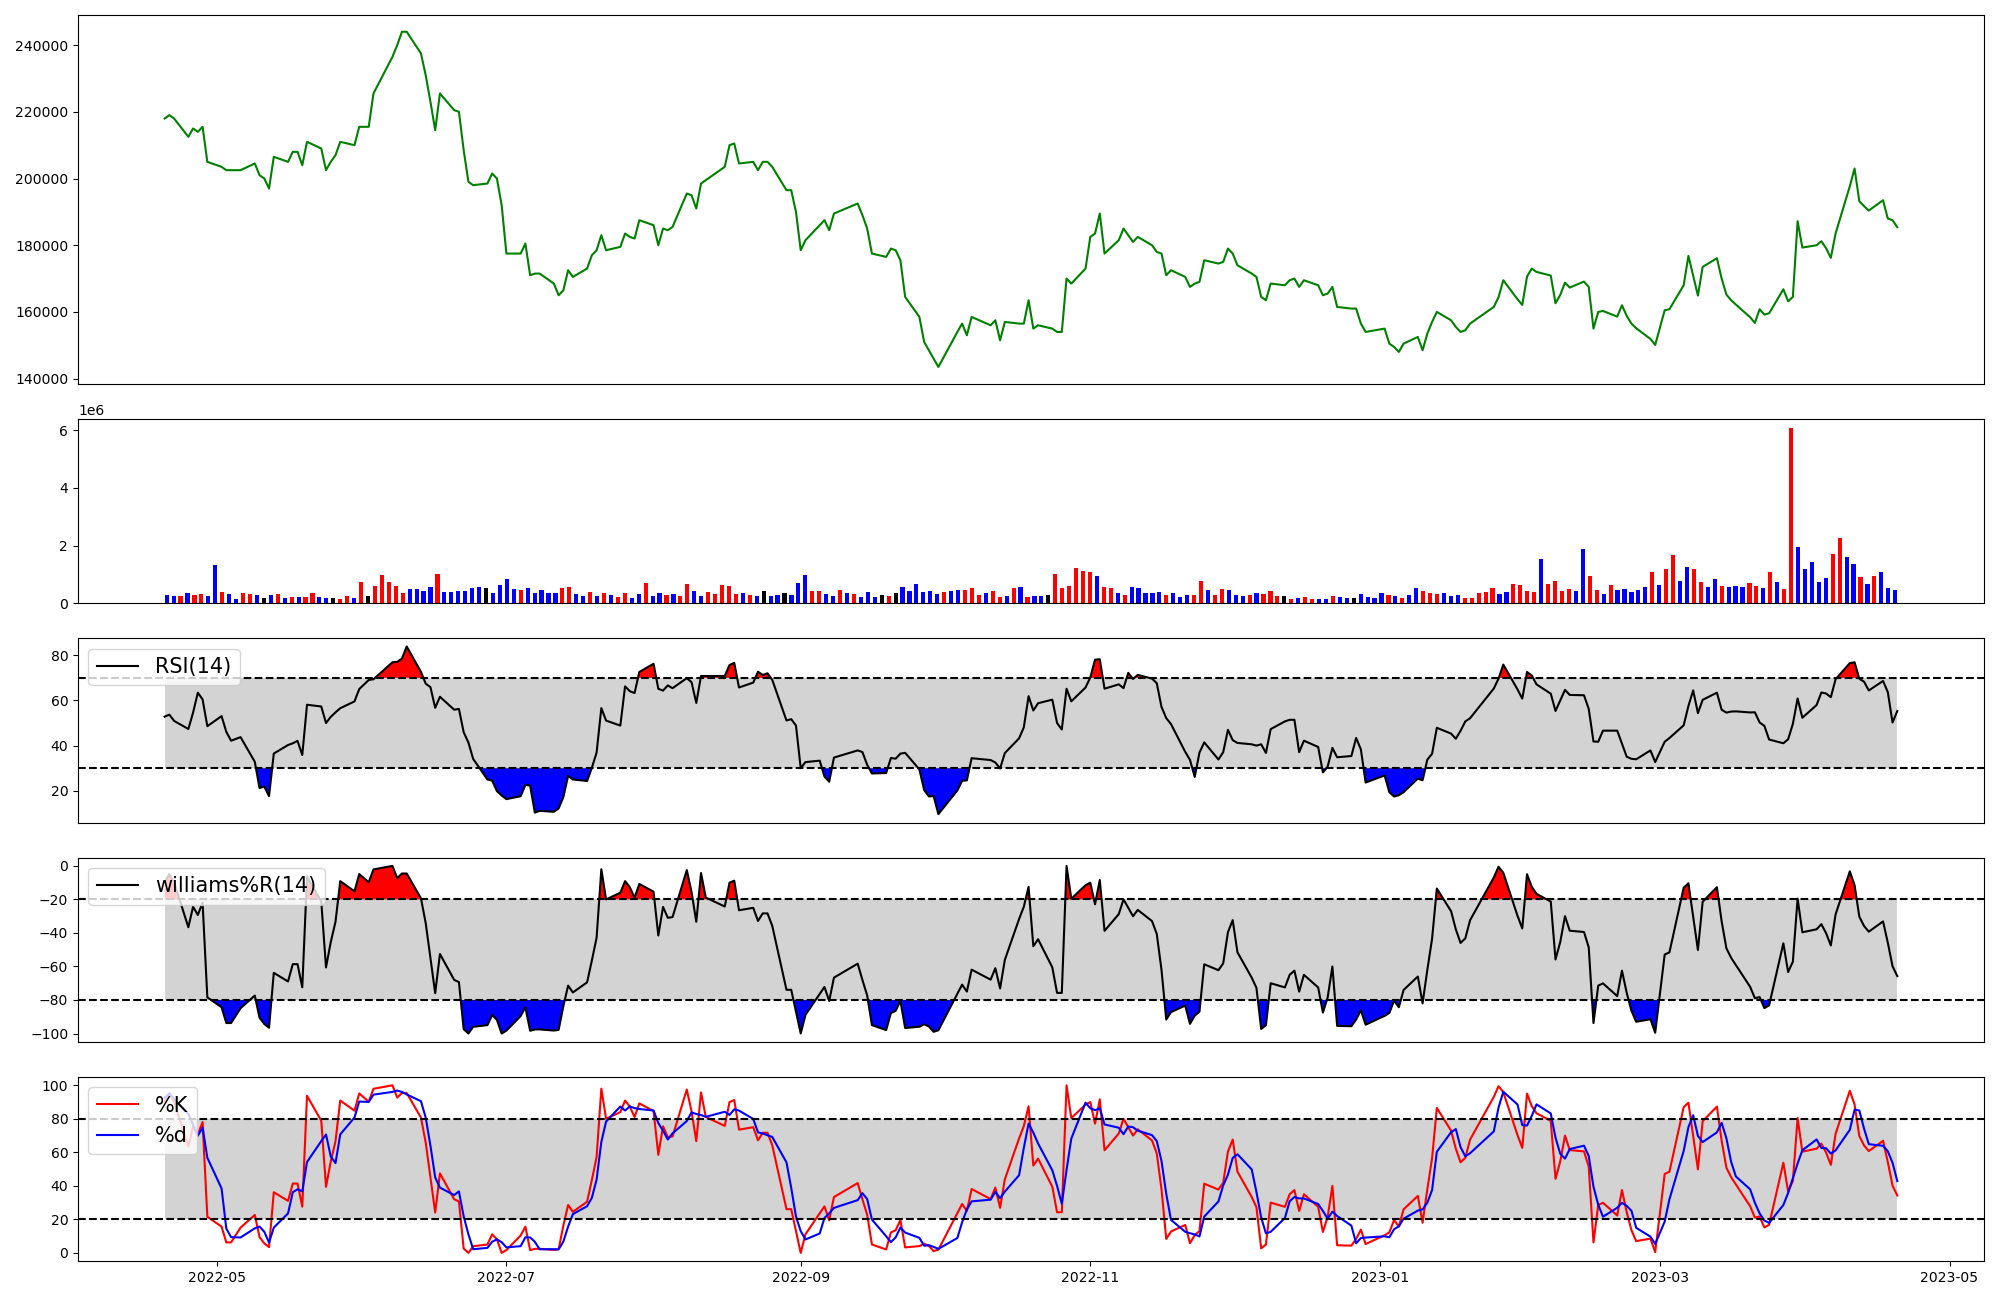
Task: Click the 180000 price axis label
Action: click(41, 246)
